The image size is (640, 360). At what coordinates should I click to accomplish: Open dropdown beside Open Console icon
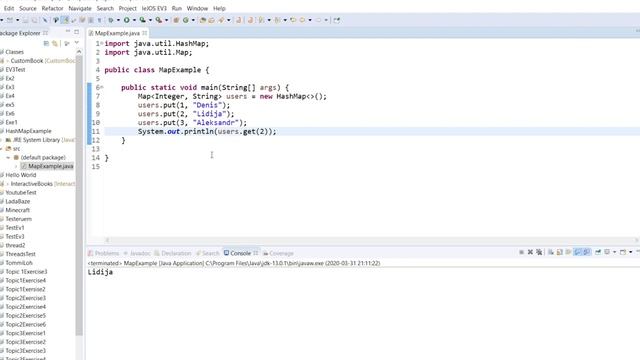(x=631, y=252)
